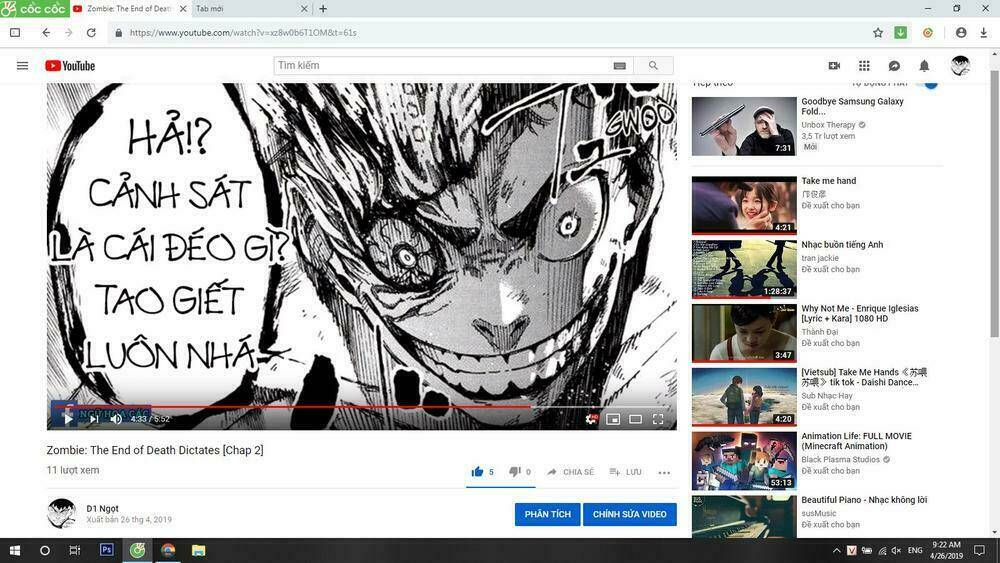
Task: Click the create video camera icon
Action: 834,66
